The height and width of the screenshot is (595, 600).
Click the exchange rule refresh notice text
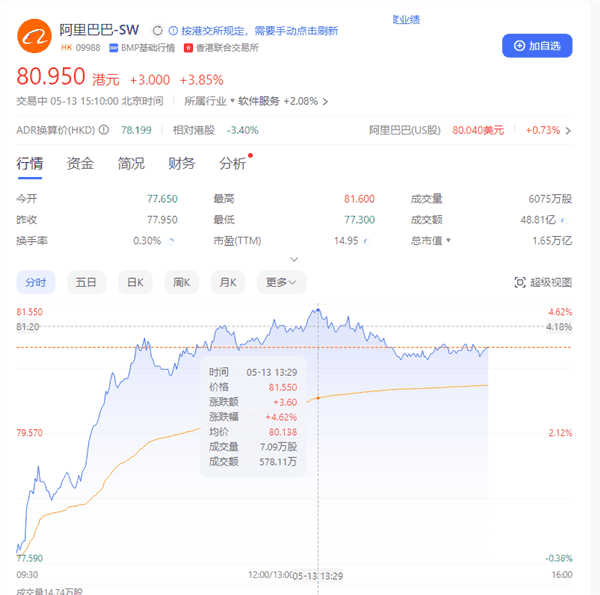click(x=259, y=31)
